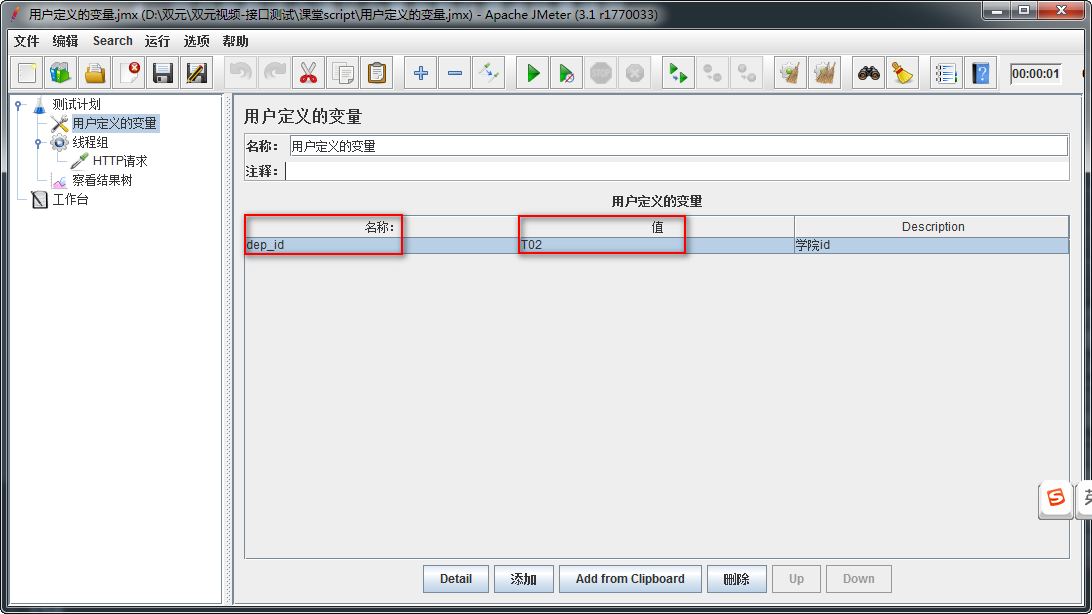Click the Undo arrow icon

[241, 73]
